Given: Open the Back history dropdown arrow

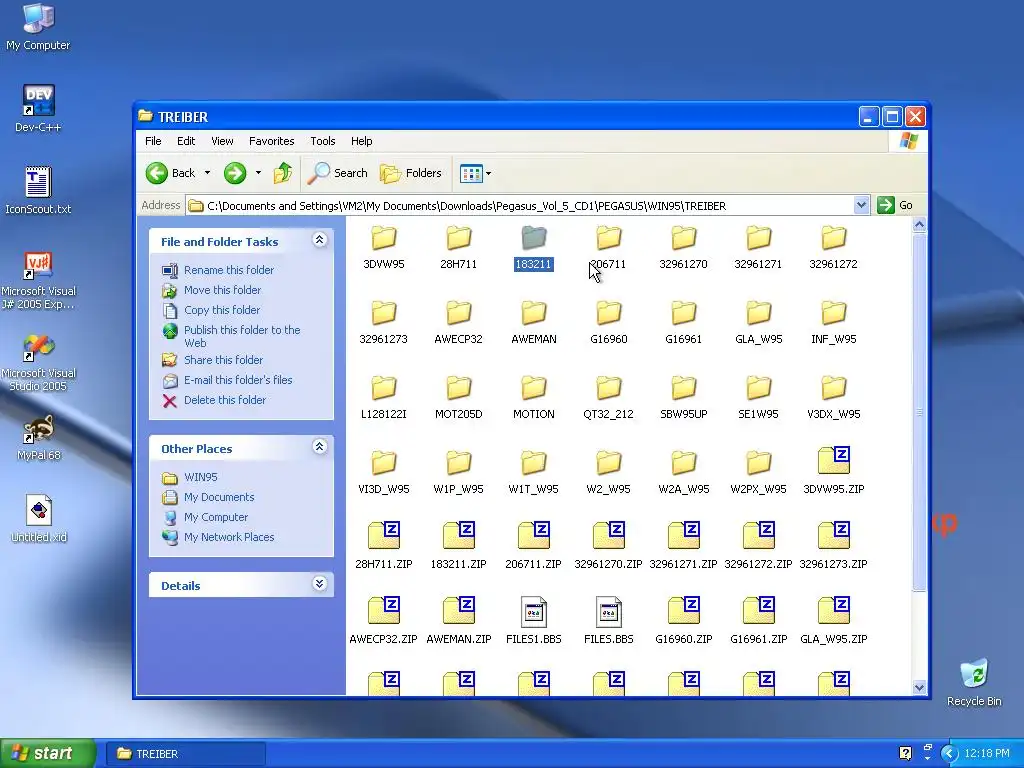Looking at the screenshot, I should 208,173.
